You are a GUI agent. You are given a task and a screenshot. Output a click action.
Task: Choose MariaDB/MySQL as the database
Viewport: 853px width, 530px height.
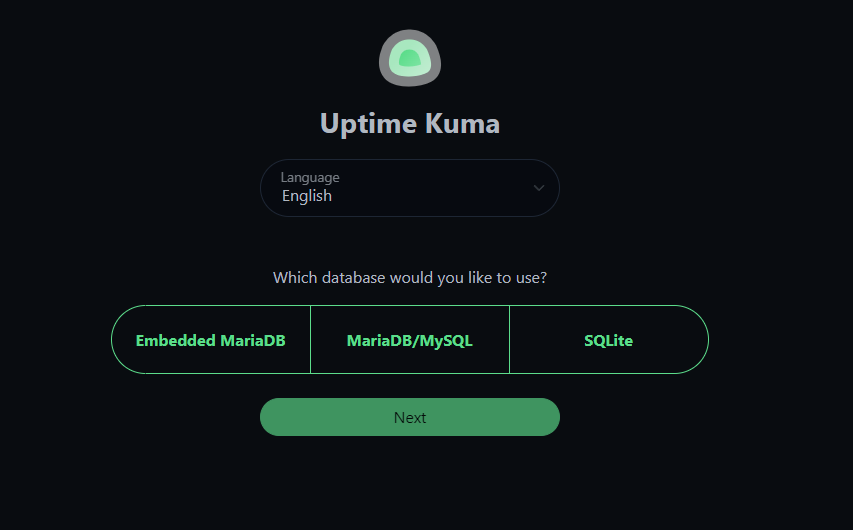tap(410, 340)
